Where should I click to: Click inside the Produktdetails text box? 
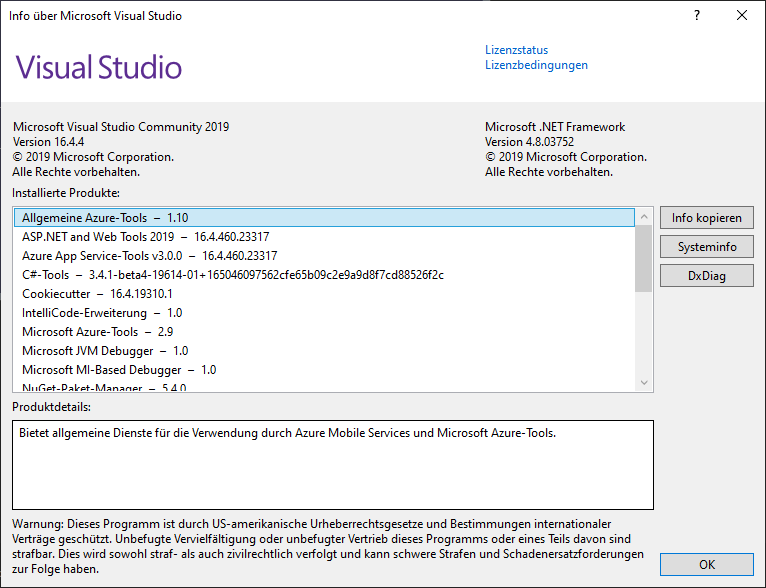[x=333, y=464]
